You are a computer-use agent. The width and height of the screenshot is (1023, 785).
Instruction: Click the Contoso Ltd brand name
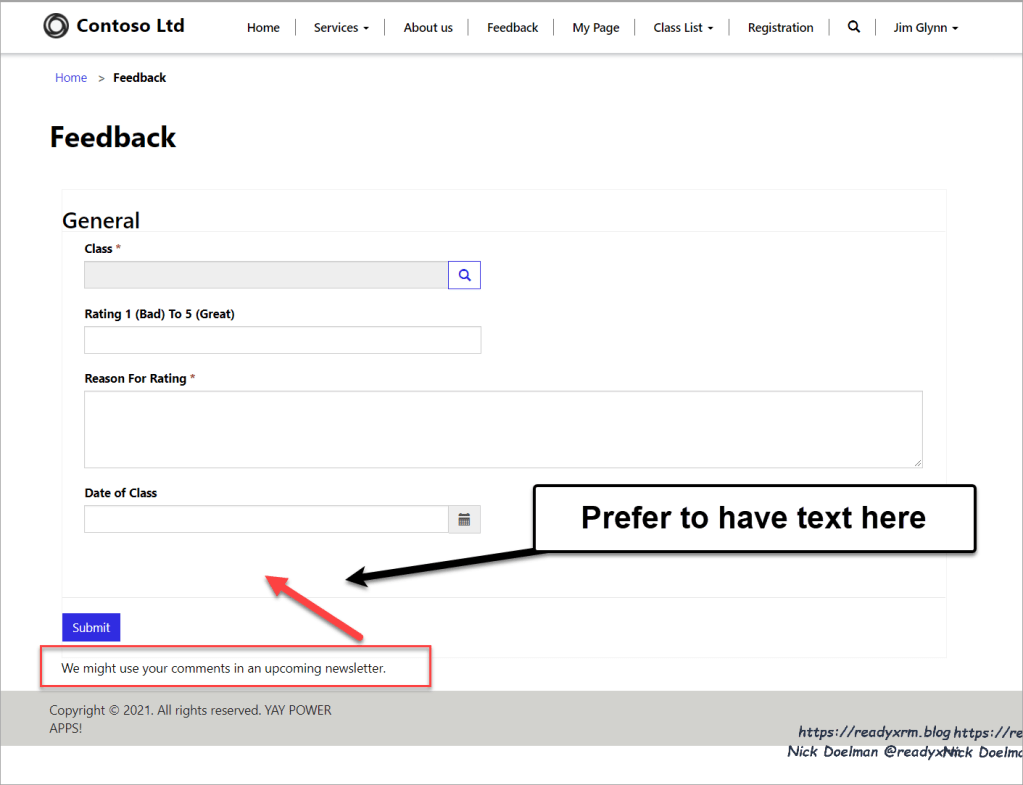pos(130,26)
